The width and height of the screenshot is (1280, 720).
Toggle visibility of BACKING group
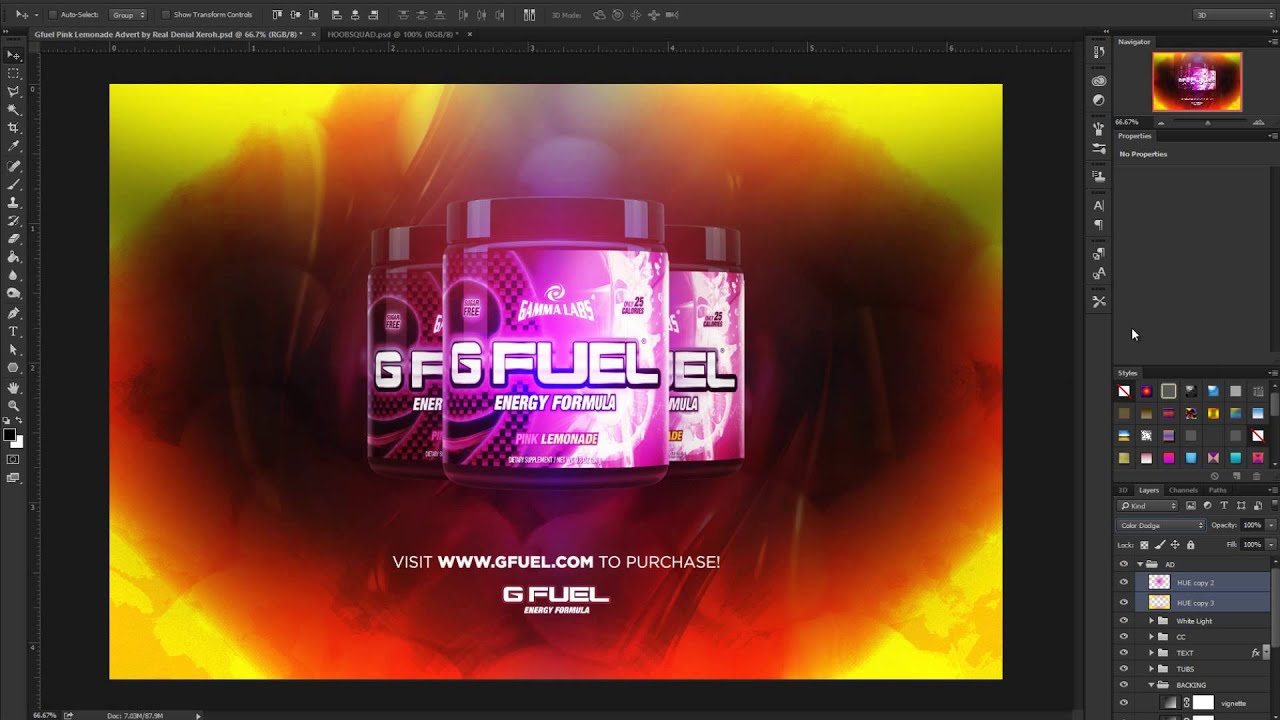(1123, 685)
